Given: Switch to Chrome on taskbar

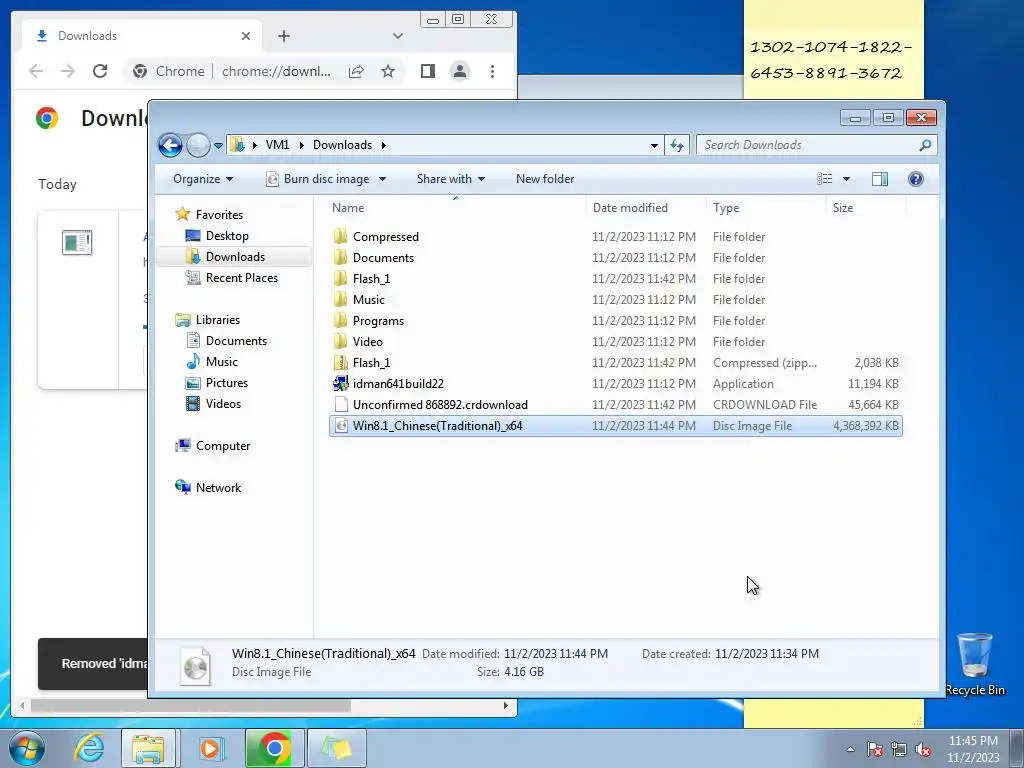Looking at the screenshot, I should pos(274,748).
